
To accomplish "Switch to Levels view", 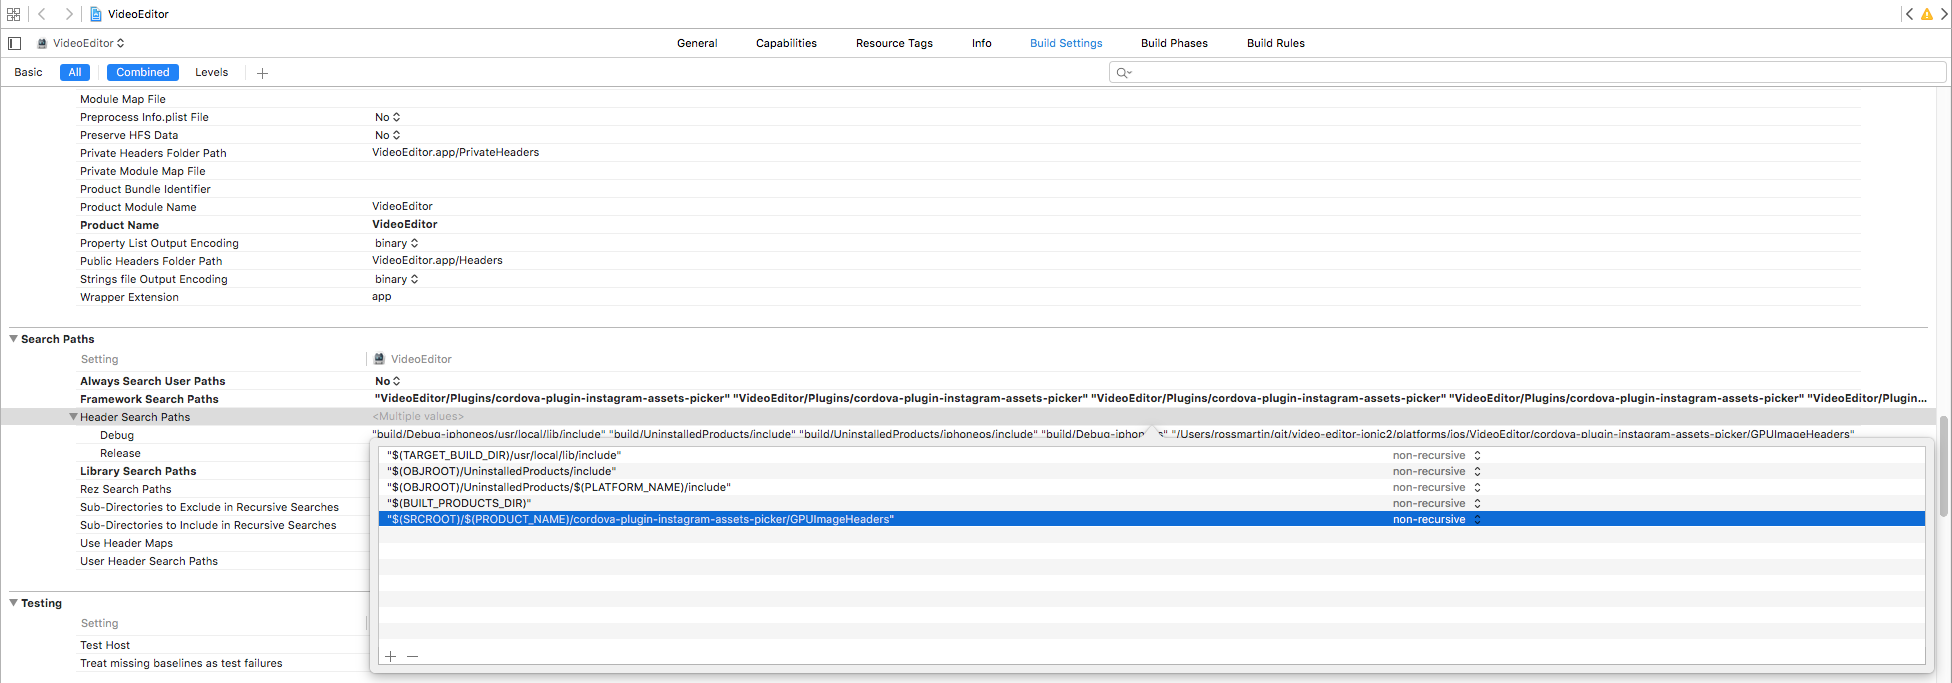I will [211, 72].
